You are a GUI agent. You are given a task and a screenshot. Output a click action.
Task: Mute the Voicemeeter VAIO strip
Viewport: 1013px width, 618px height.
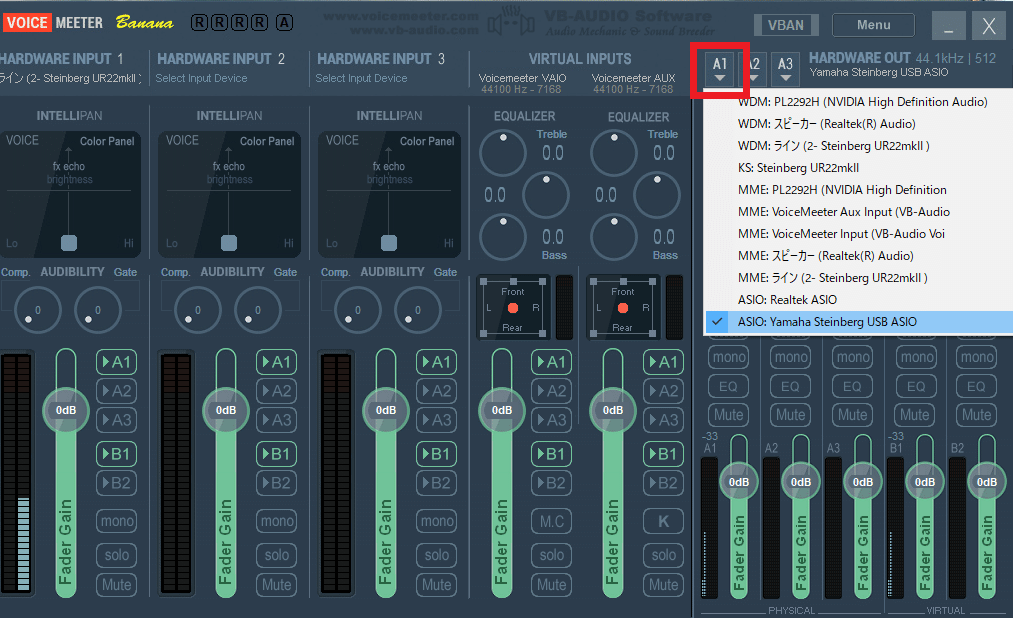pos(552,585)
